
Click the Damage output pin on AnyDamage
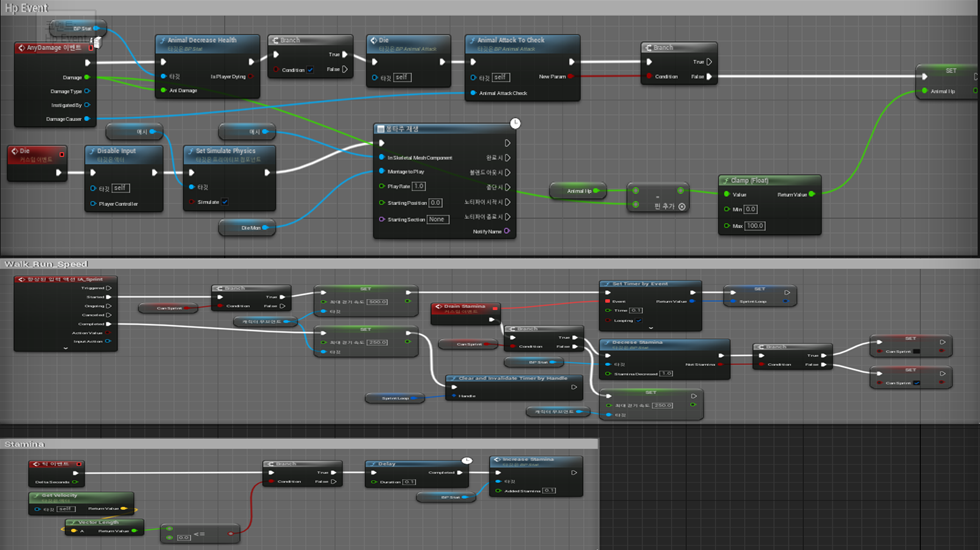87,77
